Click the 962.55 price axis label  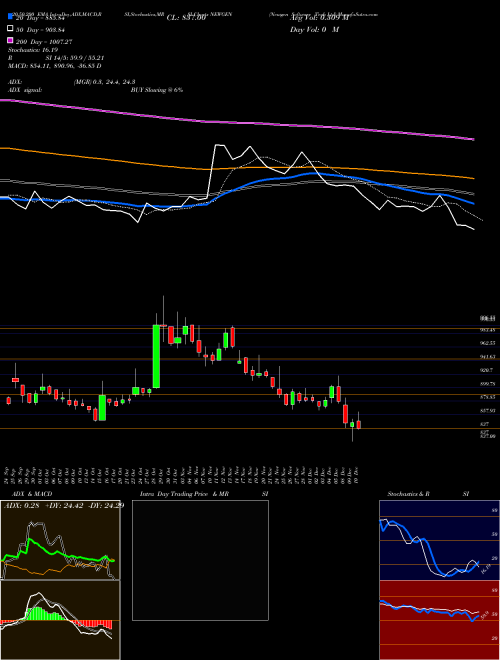pyautogui.click(x=487, y=343)
